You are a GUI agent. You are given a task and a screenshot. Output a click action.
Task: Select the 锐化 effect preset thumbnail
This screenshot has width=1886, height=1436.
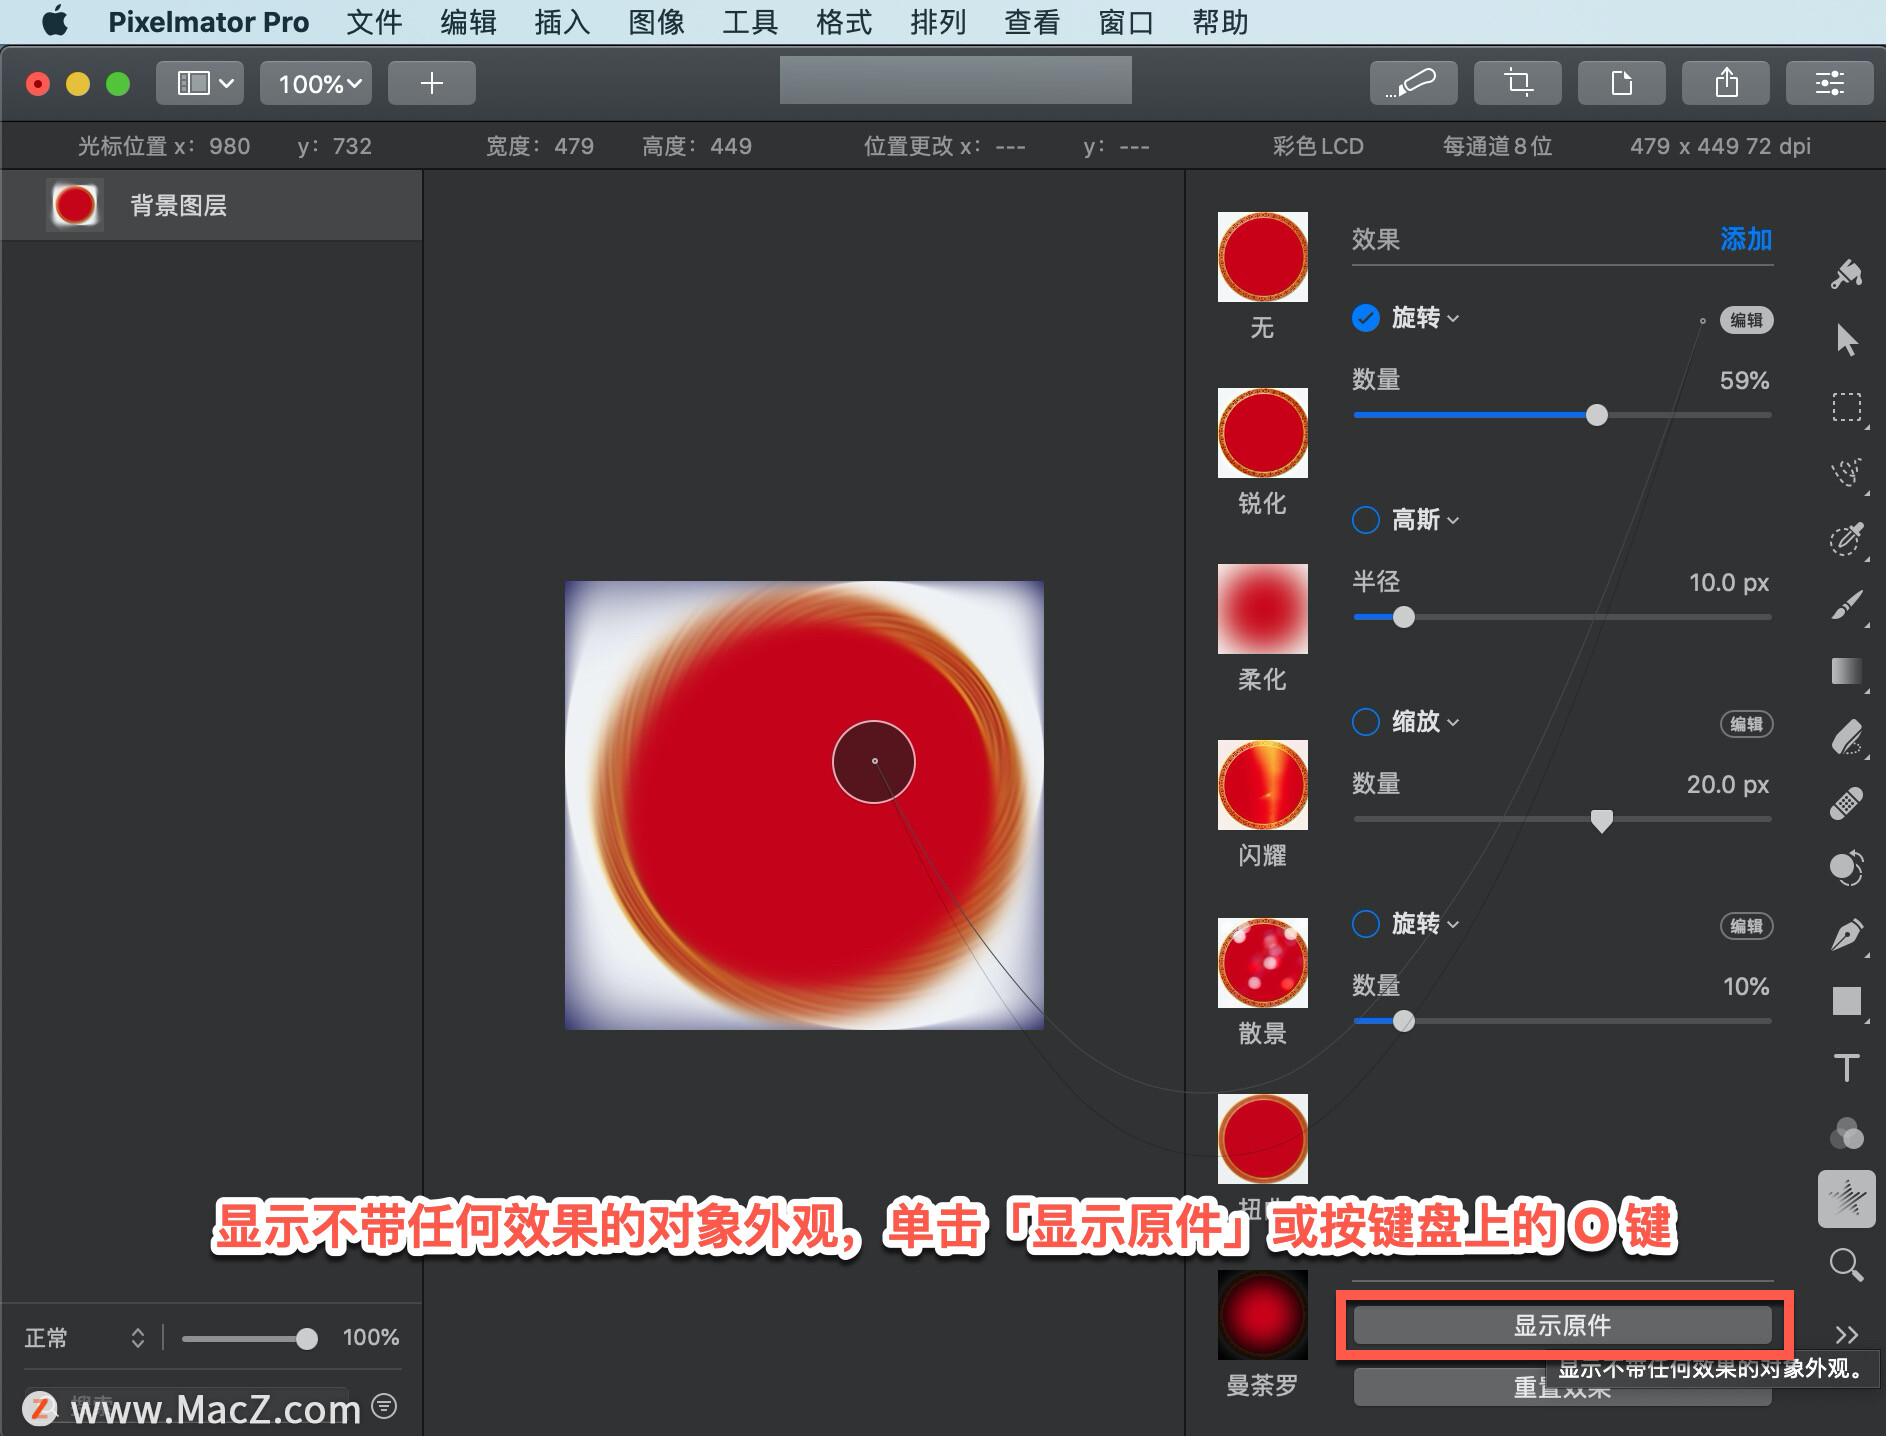click(1262, 433)
